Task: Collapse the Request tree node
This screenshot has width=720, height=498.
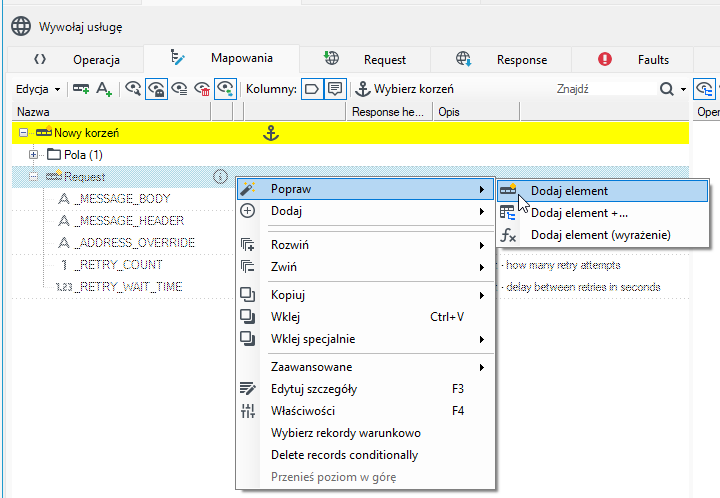Action: point(33,177)
